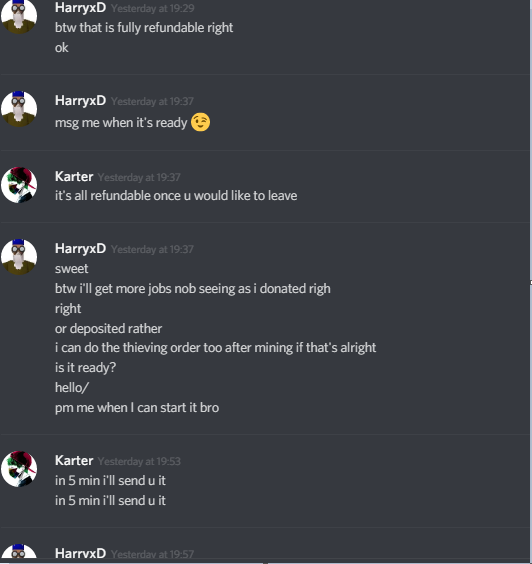Open HarryxD's profile from the 19:29 username
This screenshot has width=532, height=564.
click(x=80, y=8)
